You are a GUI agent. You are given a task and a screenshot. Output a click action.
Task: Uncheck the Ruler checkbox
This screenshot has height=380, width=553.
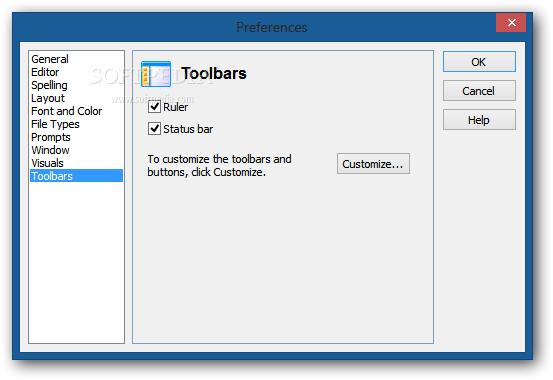pos(154,107)
